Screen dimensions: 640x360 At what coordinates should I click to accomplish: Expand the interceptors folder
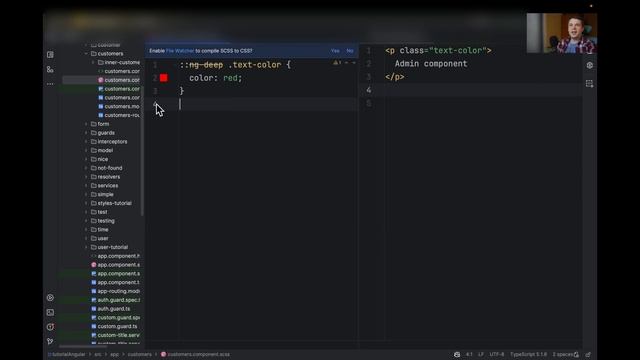click(86, 142)
